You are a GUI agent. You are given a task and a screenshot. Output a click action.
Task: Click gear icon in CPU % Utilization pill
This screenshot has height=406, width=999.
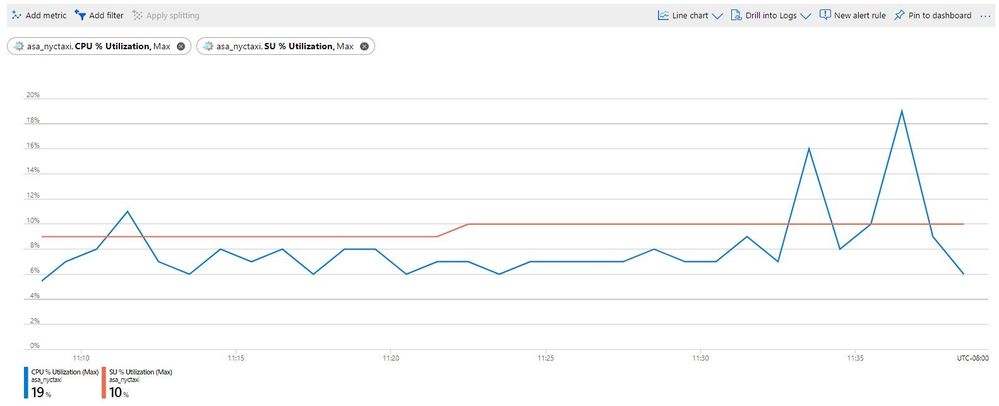[x=19, y=46]
